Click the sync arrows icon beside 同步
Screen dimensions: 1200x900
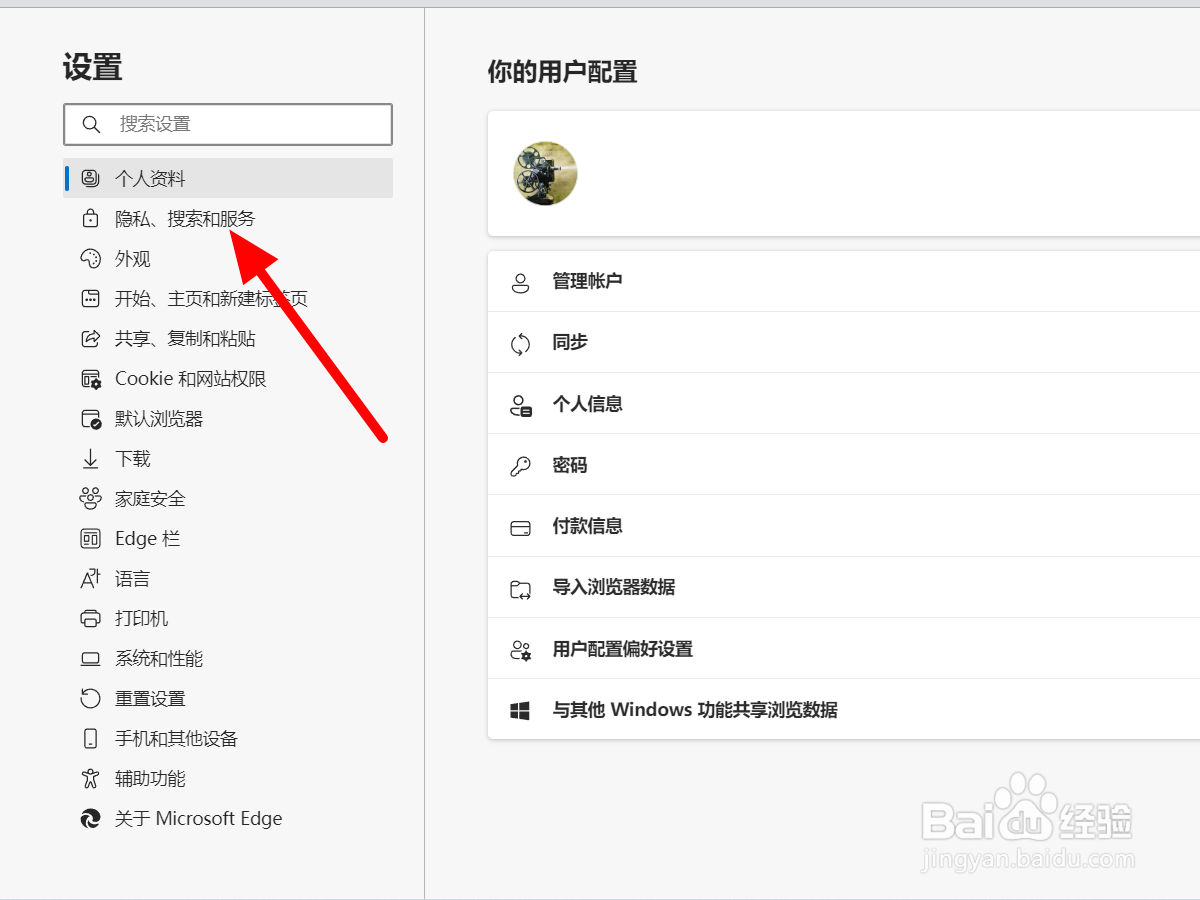(520, 343)
